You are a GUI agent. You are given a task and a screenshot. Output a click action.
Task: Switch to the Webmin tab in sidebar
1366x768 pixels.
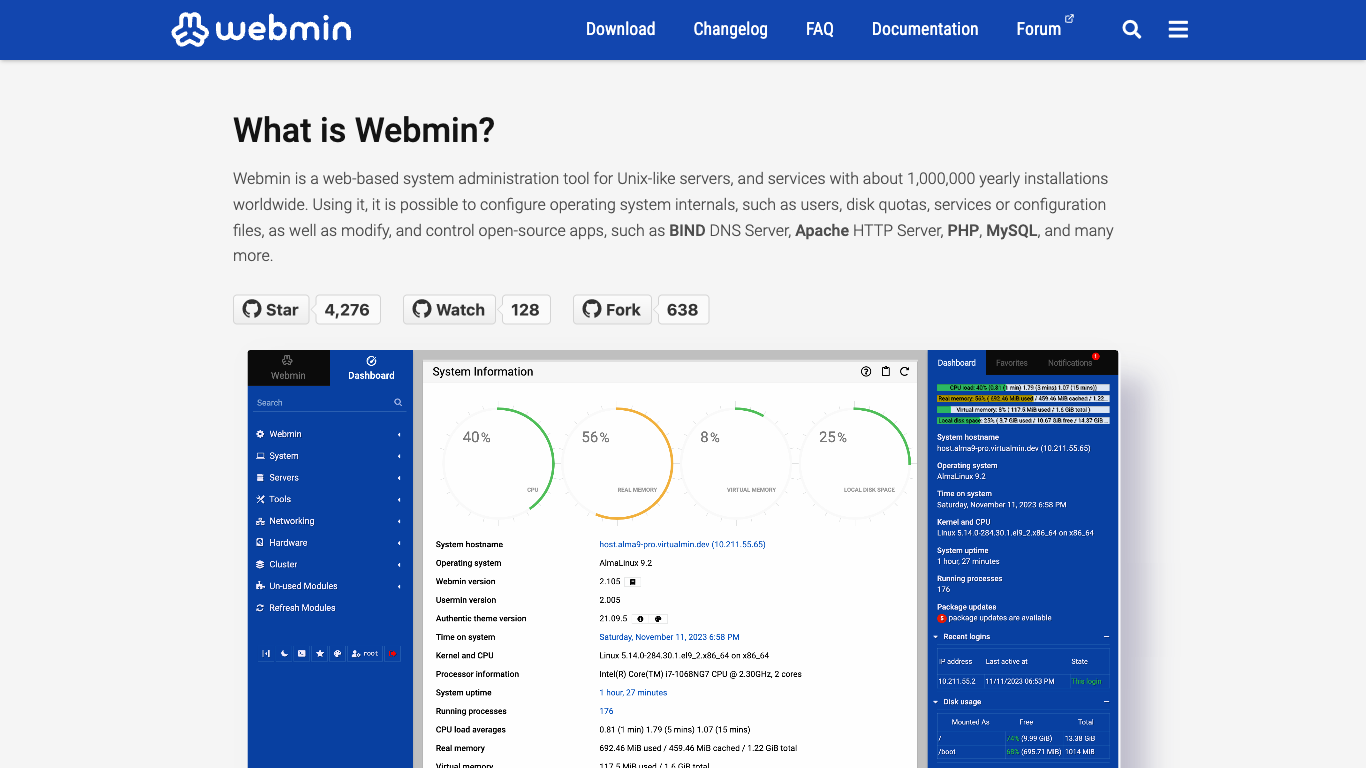pyautogui.click(x=288, y=367)
